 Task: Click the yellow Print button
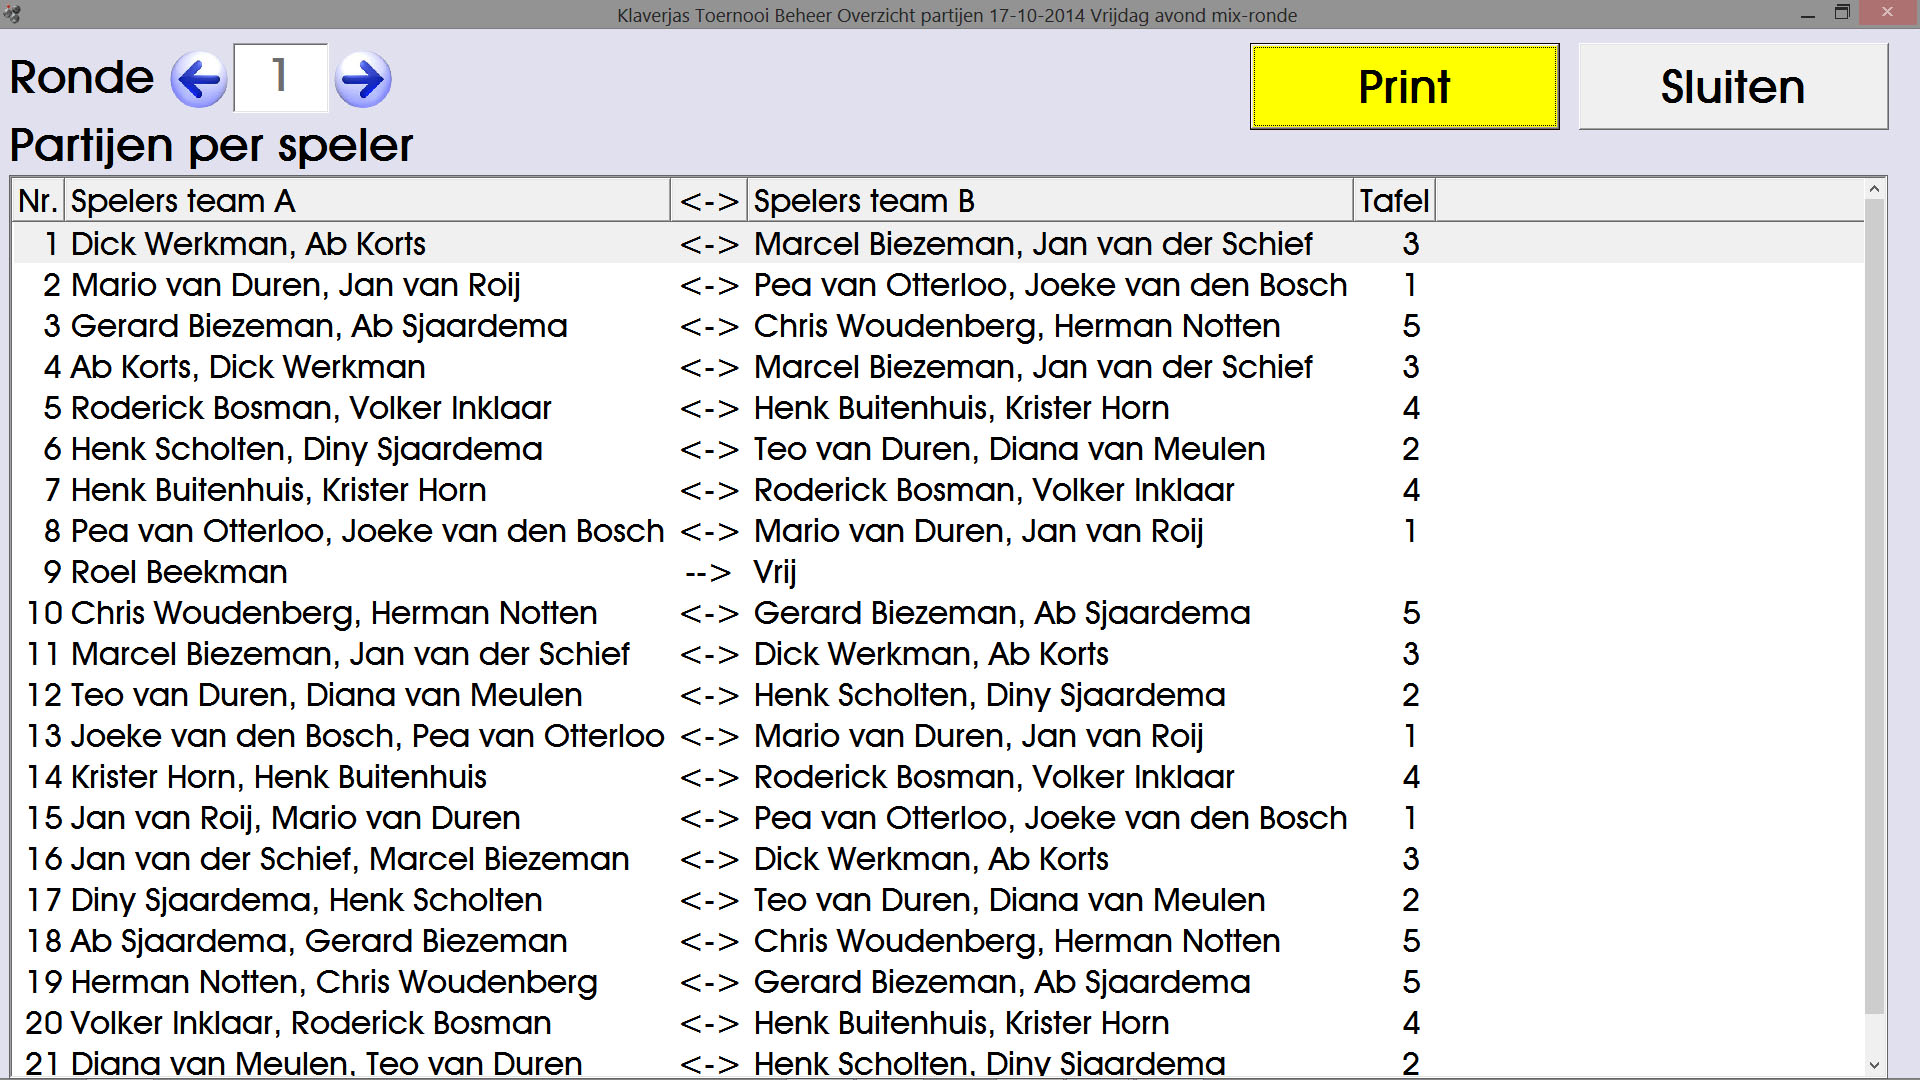point(1404,87)
